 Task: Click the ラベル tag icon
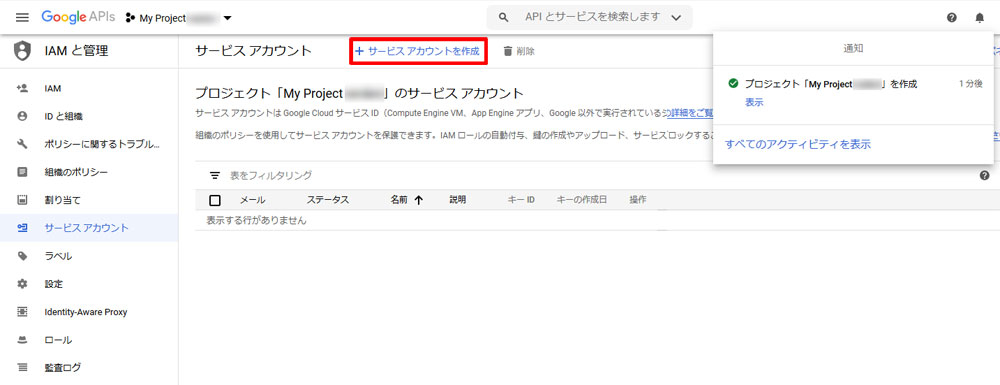pos(22,256)
